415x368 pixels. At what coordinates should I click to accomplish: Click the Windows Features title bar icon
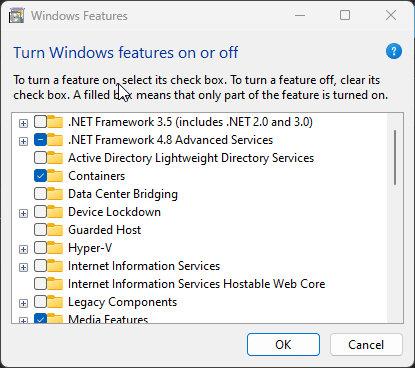click(x=17, y=16)
